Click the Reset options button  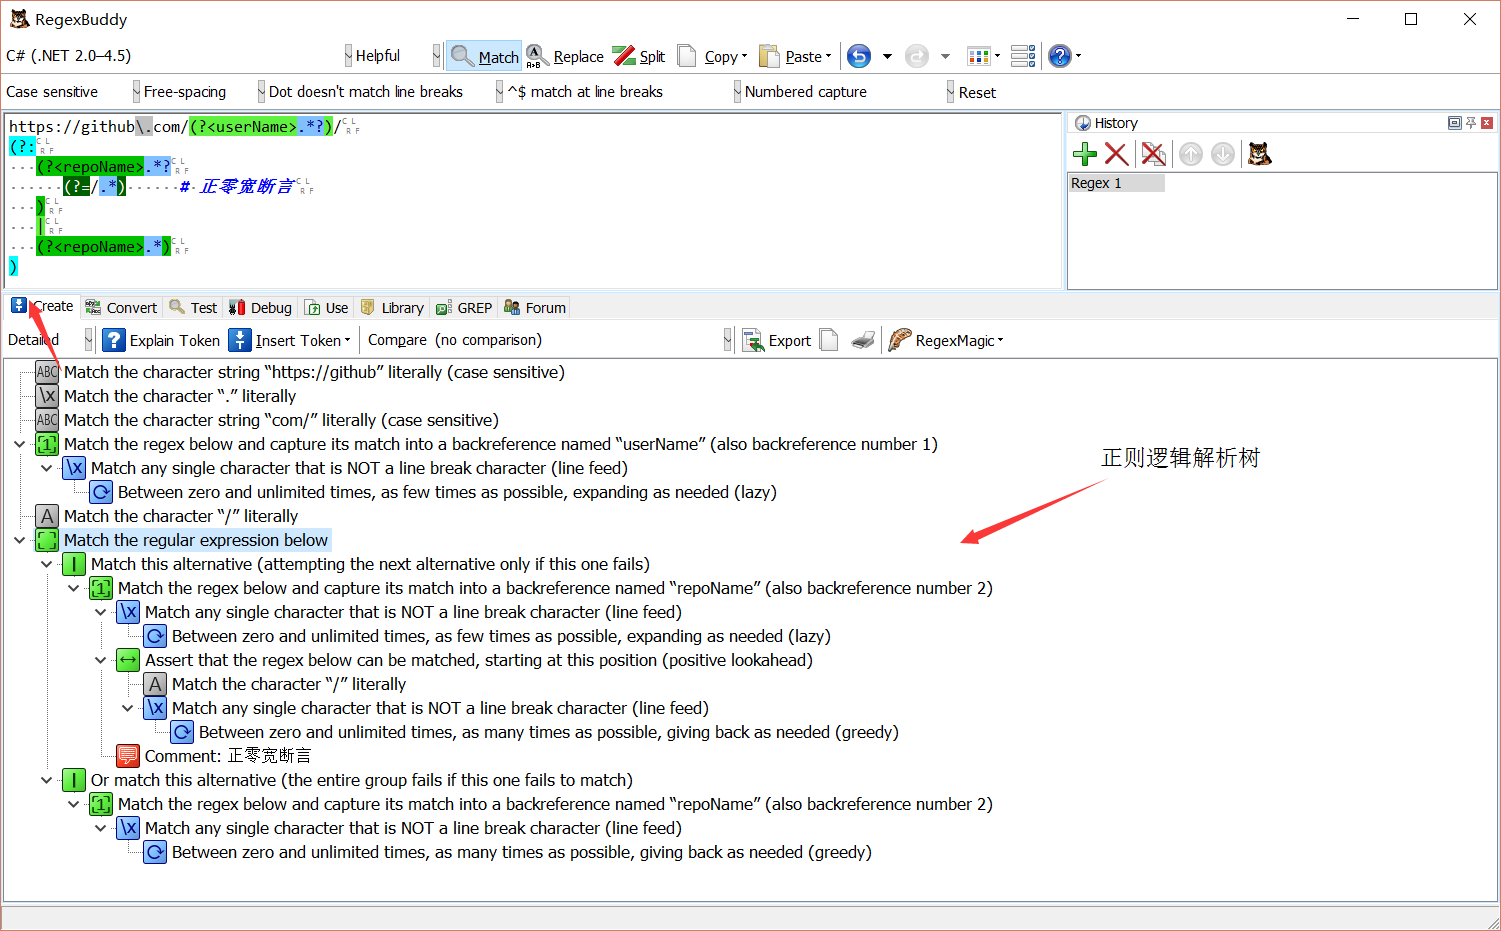tap(977, 93)
